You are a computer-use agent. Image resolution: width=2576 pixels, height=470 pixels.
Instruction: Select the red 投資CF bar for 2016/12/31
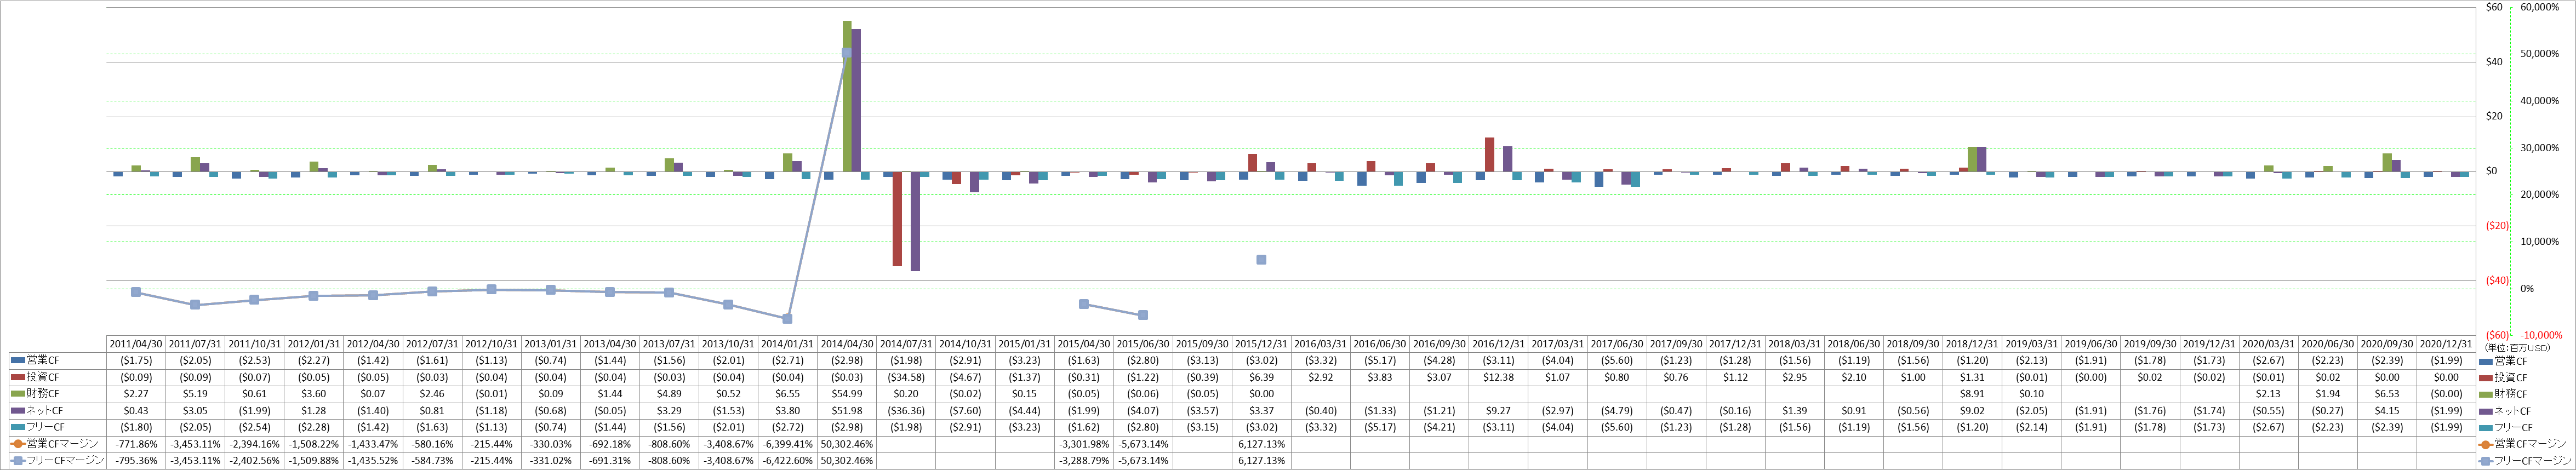coord(1490,155)
